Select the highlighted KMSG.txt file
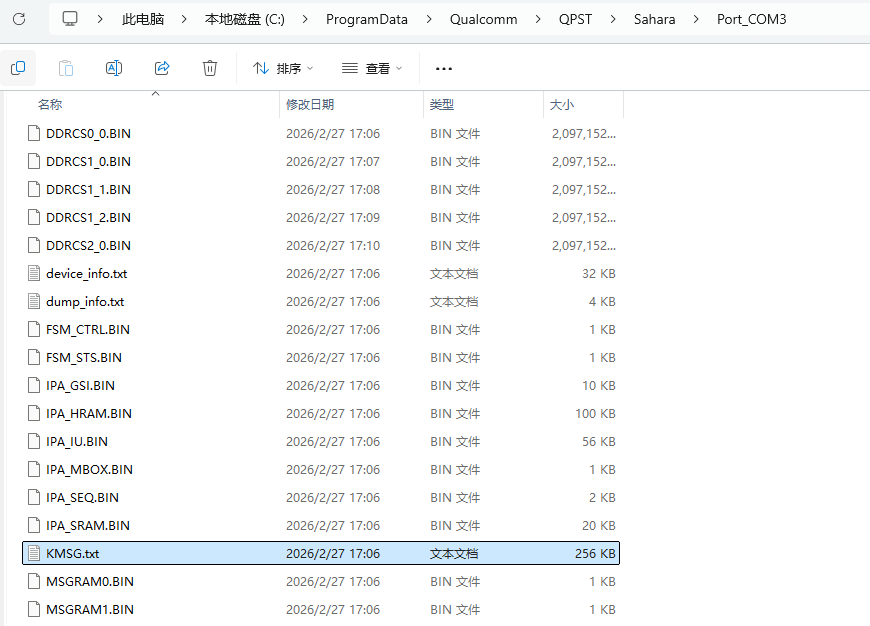Viewport: 870px width, 626px height. point(321,553)
